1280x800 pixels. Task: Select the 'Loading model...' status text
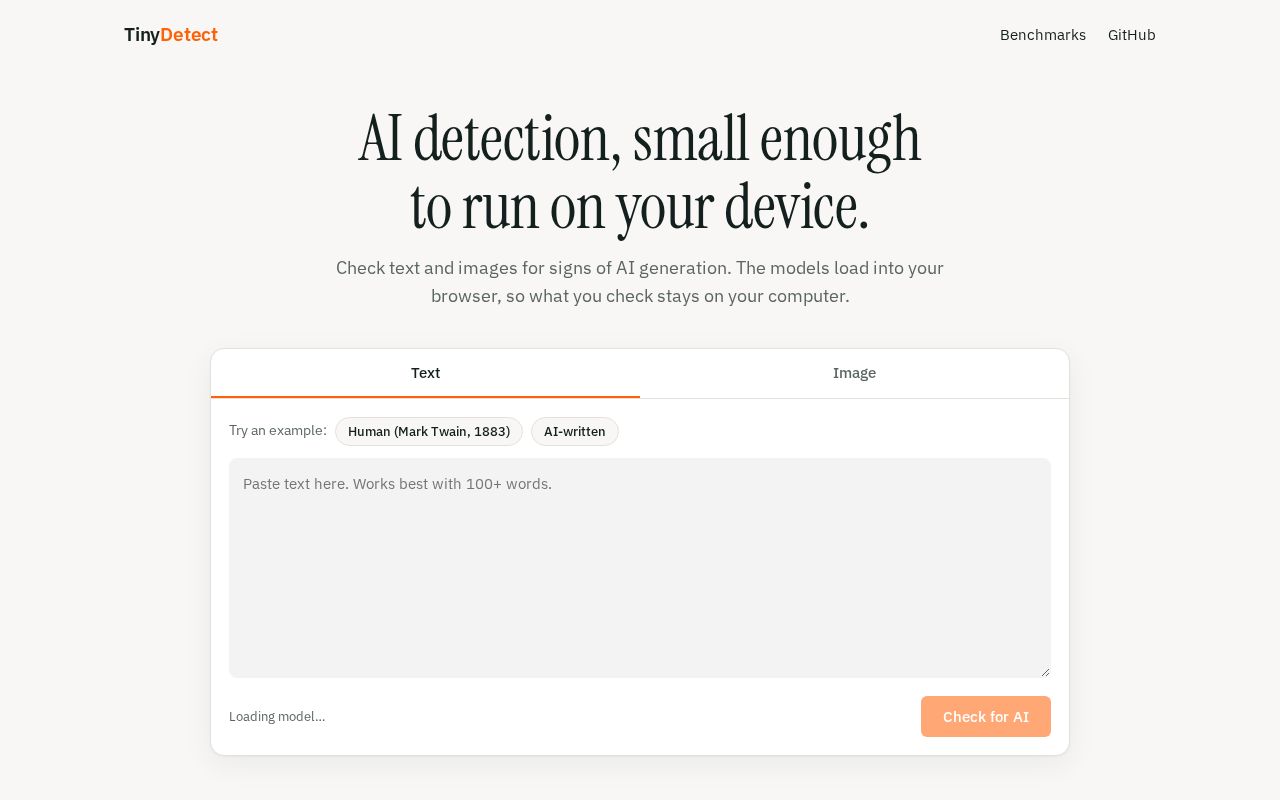(277, 716)
